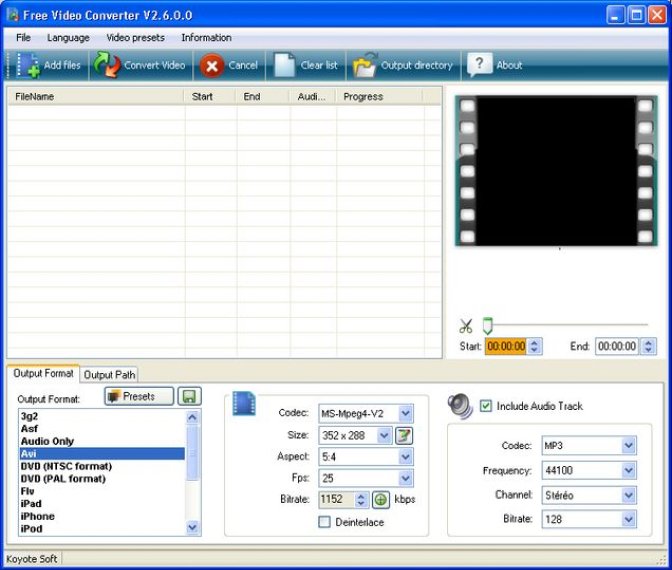Open the Video presets menu
This screenshot has width=672, height=570.
[135, 38]
